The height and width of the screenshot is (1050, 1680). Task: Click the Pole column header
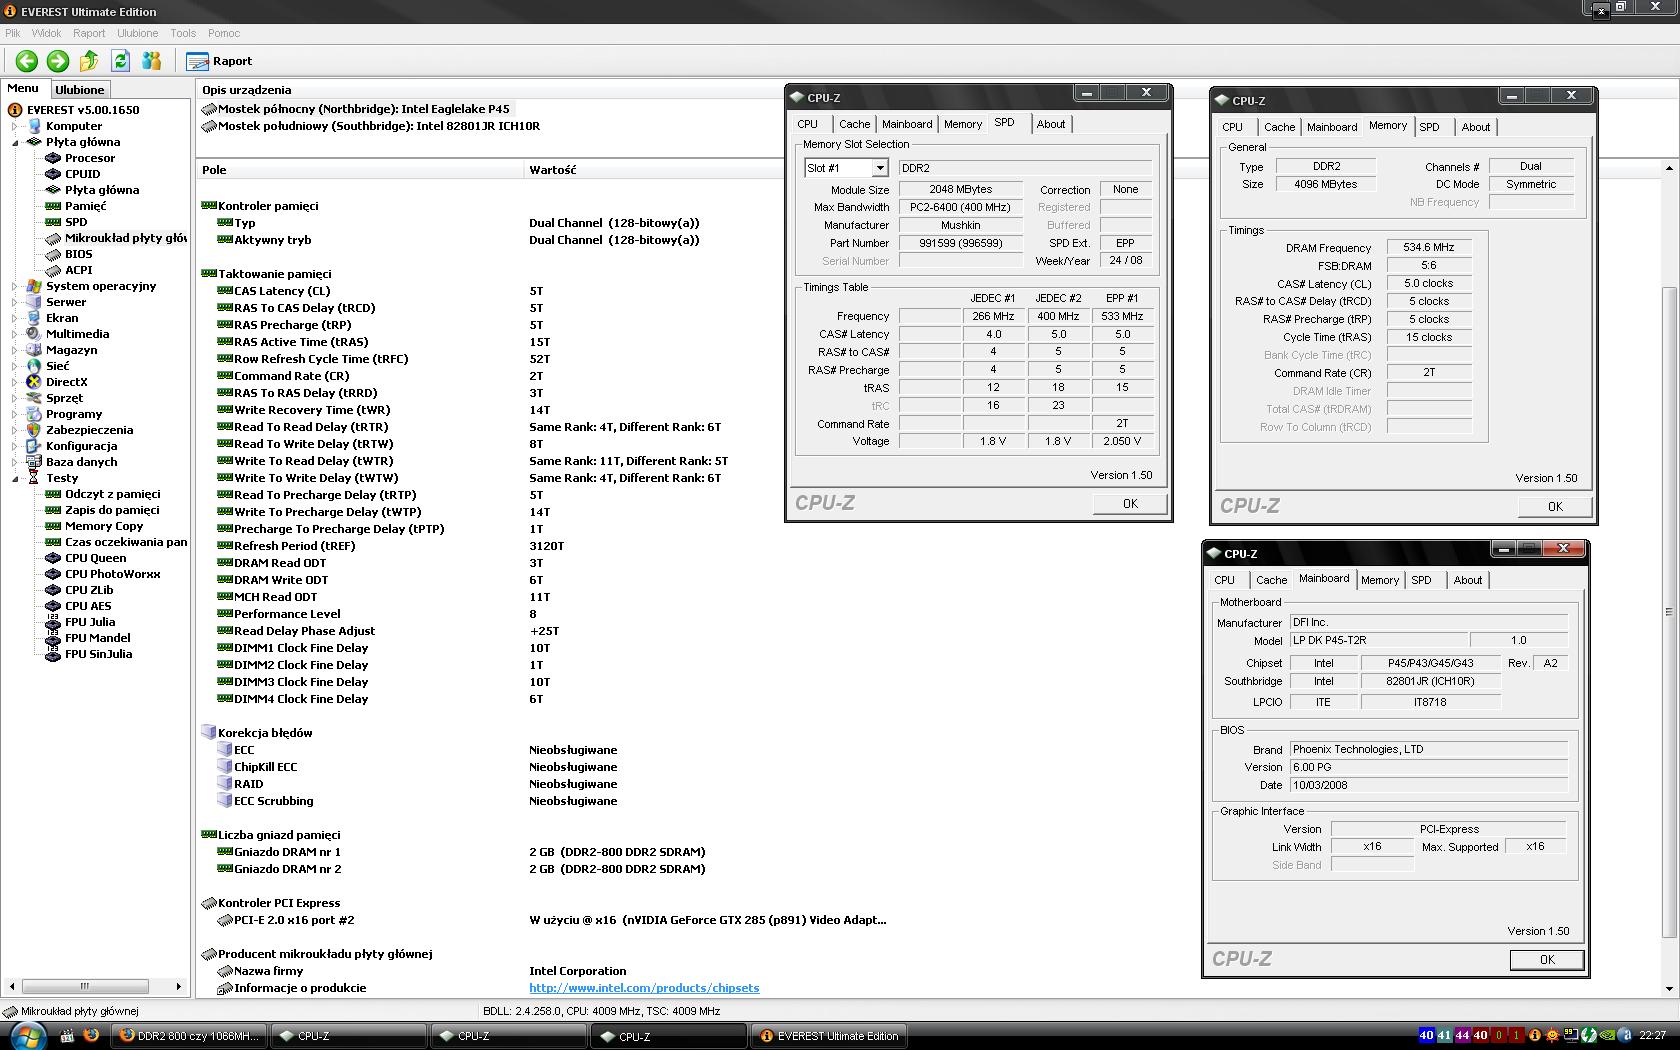359,170
